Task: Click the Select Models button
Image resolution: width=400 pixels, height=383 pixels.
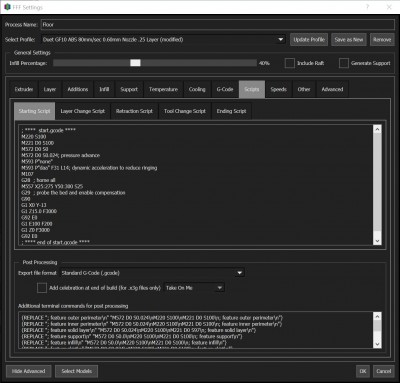Action: (76, 371)
